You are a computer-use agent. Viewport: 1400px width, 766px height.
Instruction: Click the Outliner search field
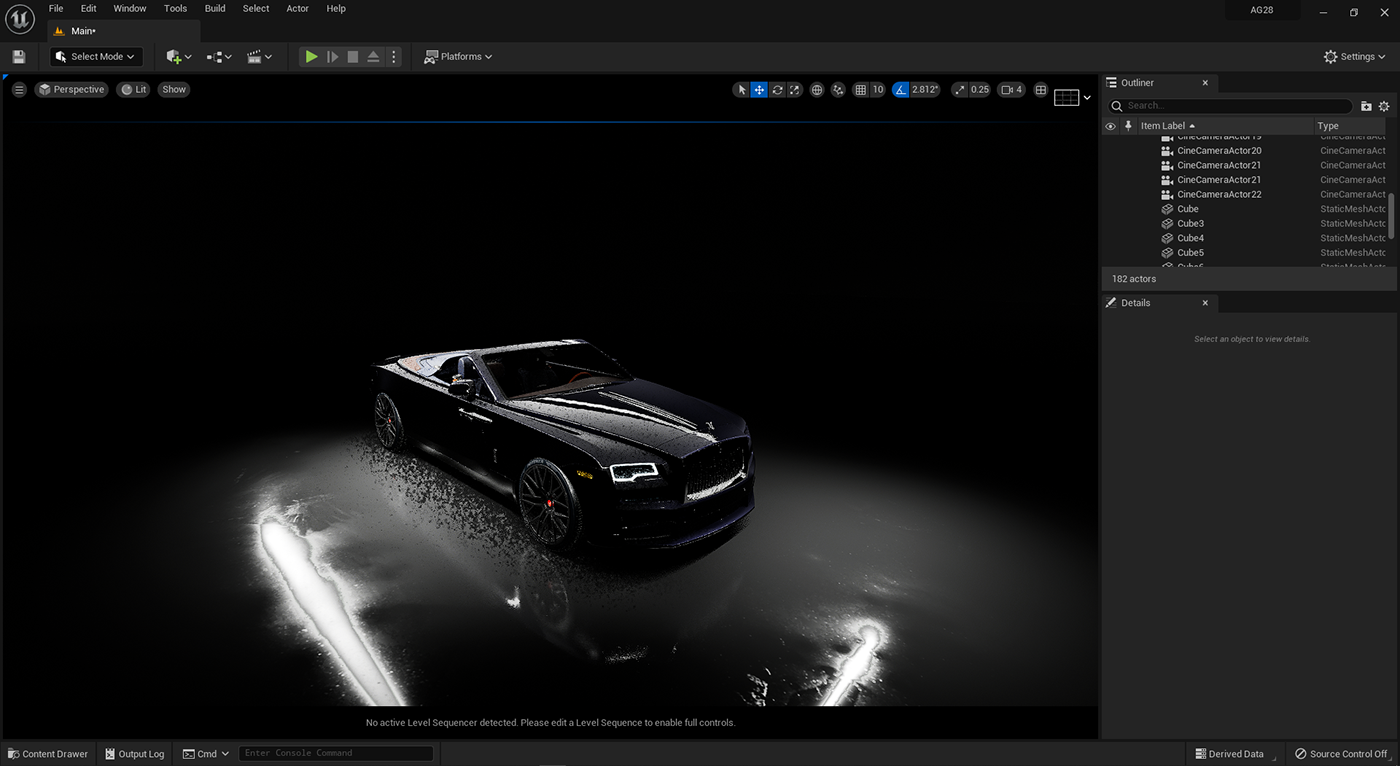pos(1230,105)
